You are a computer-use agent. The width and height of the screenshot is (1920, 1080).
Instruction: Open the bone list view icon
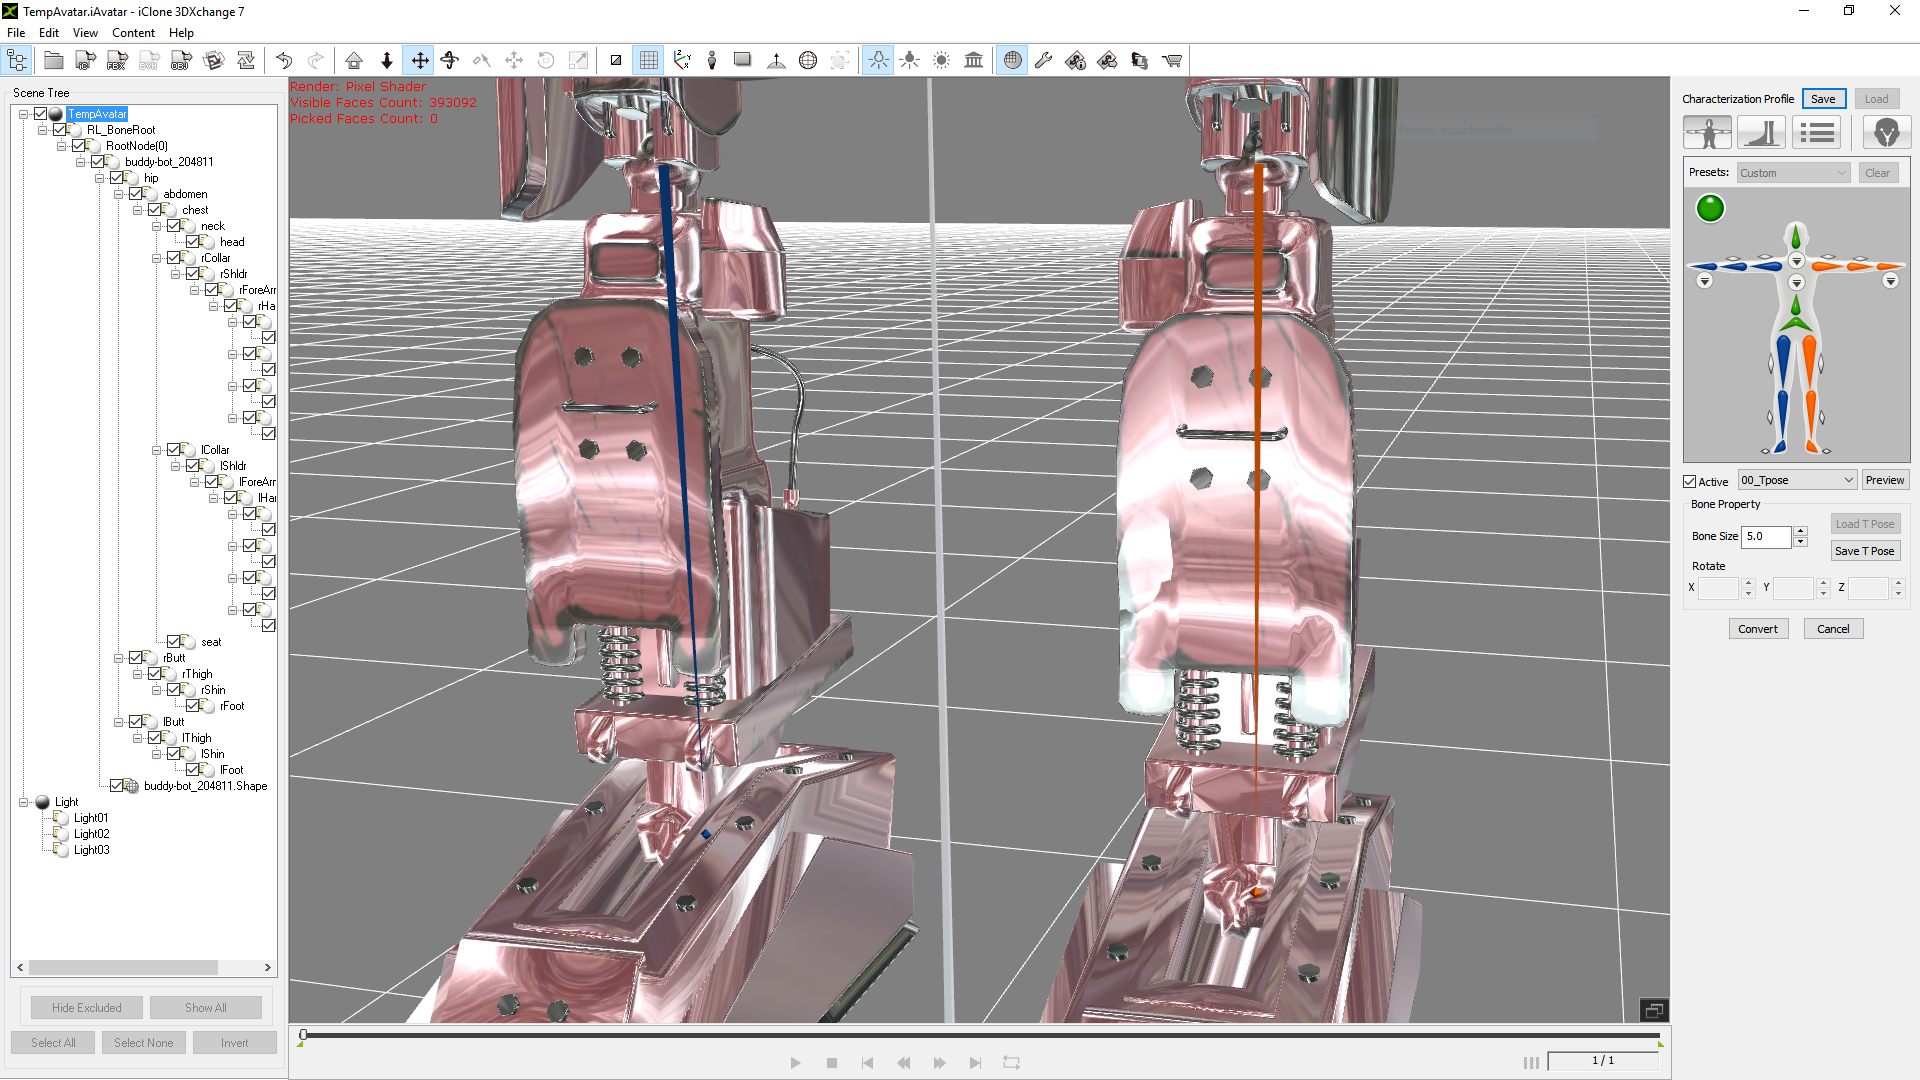click(x=1816, y=132)
